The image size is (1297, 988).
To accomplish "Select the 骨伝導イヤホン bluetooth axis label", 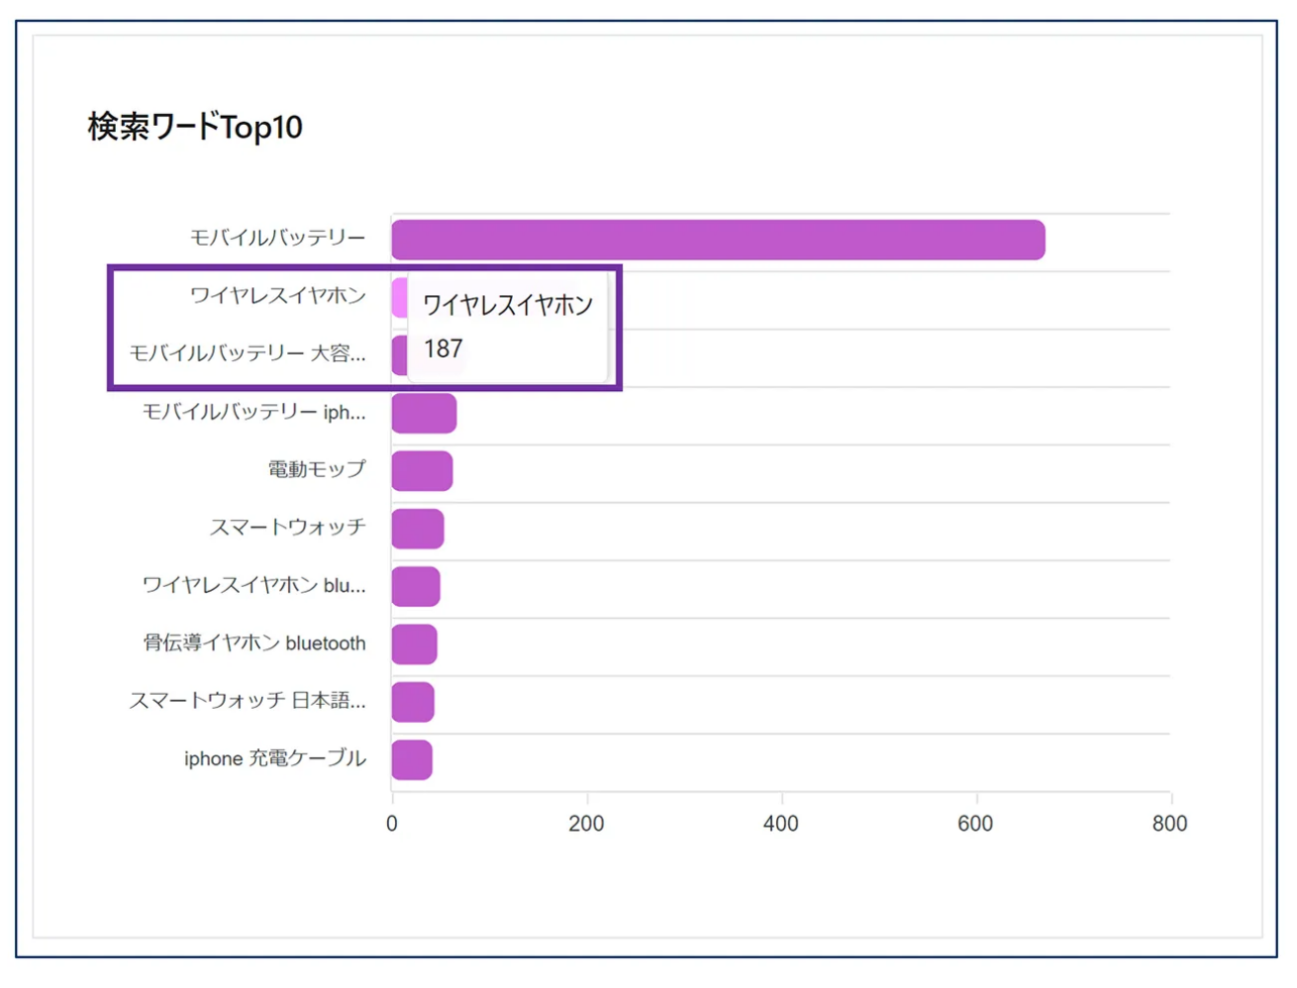I will pyautogui.click(x=254, y=643).
